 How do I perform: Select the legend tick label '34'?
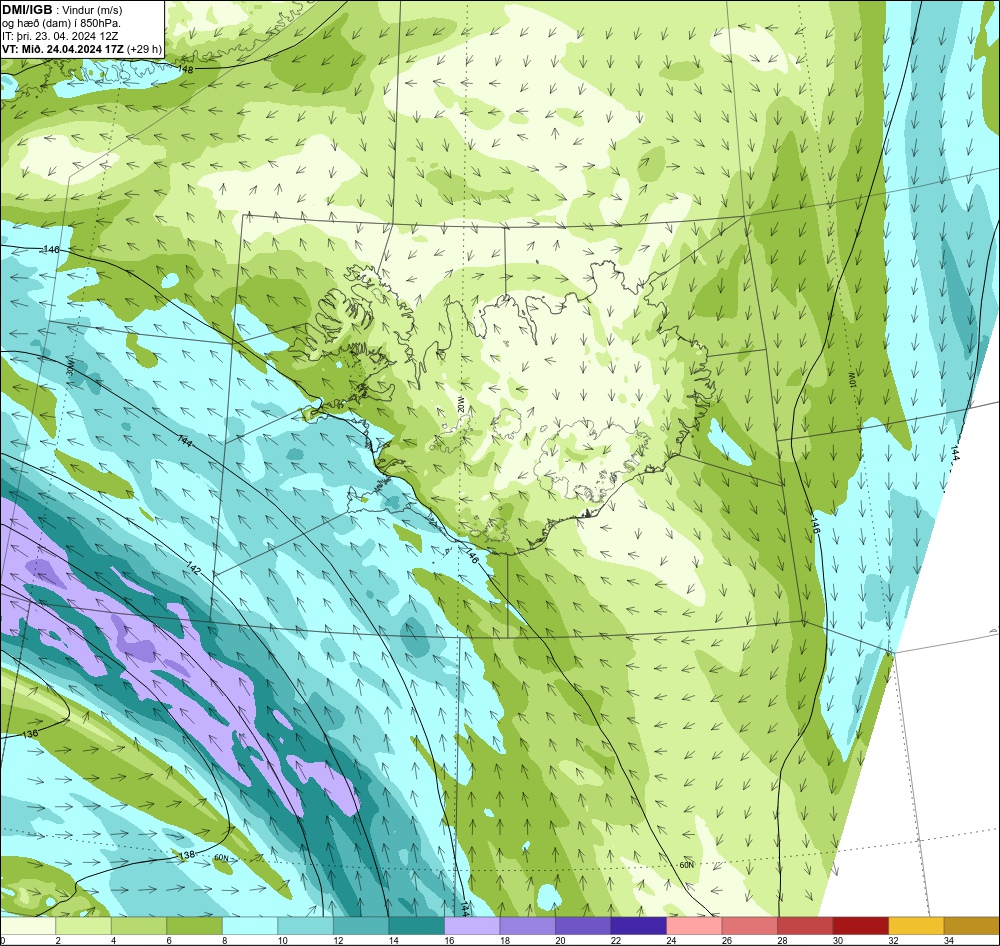(x=948, y=940)
